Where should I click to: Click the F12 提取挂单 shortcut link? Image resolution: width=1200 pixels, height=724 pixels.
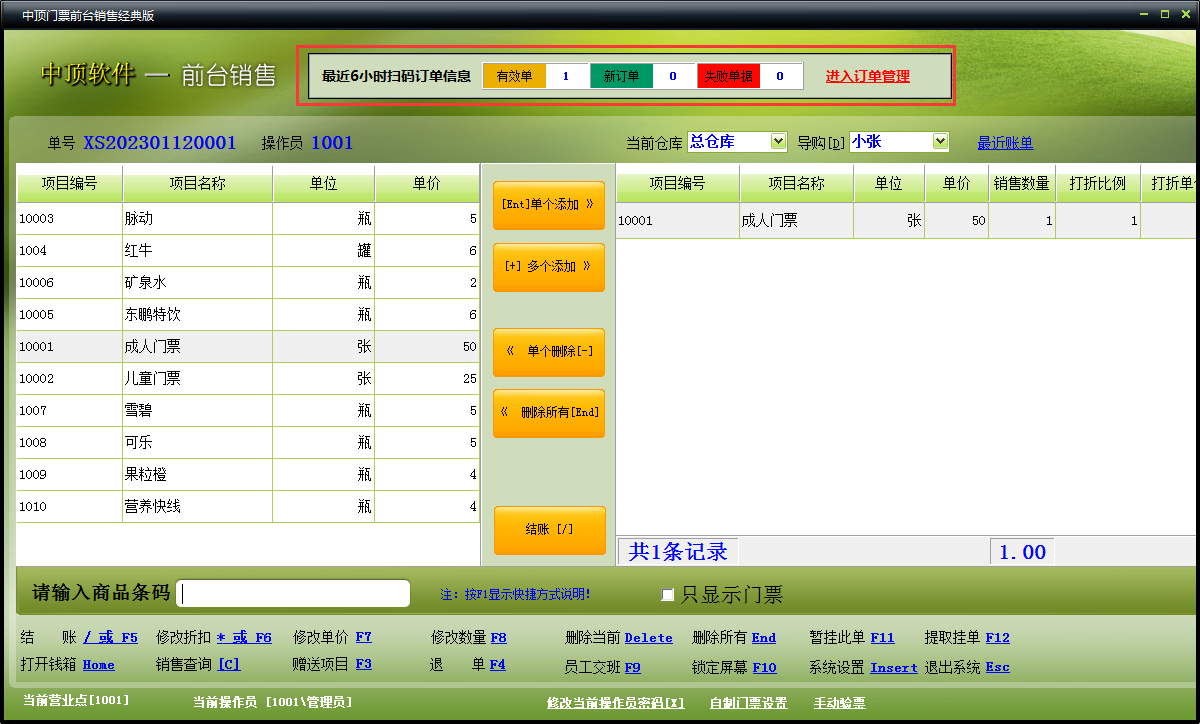coord(997,637)
